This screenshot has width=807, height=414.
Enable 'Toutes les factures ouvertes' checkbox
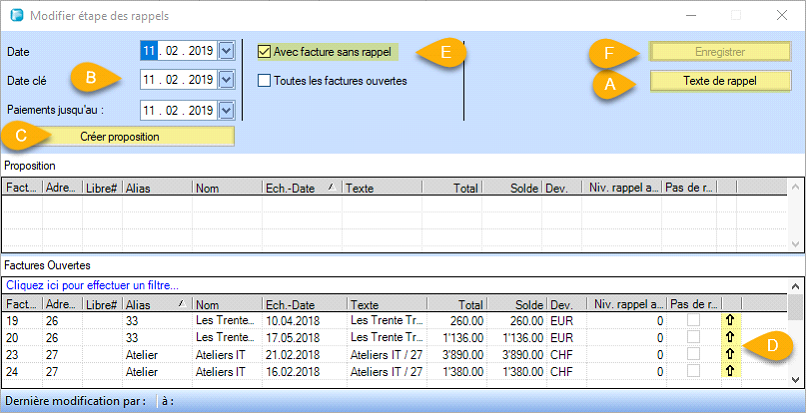pyautogui.click(x=265, y=81)
